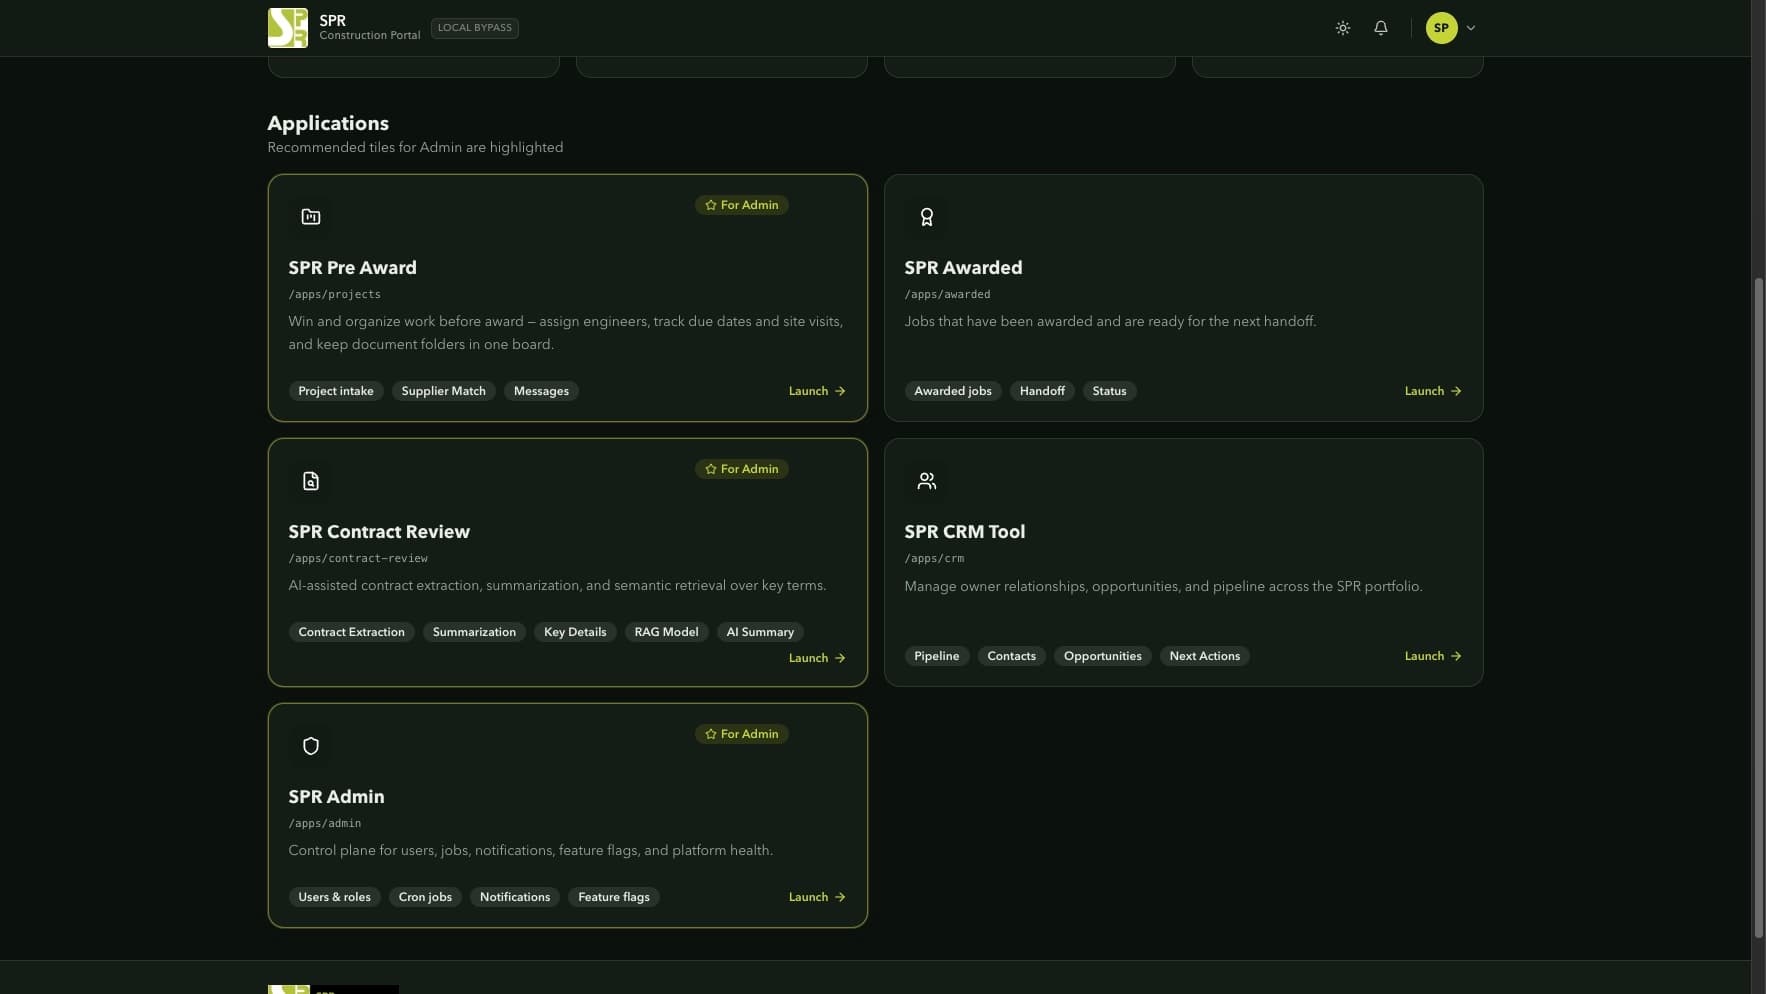
Task: Click the LOCAL BYPASS badge
Action: (475, 28)
